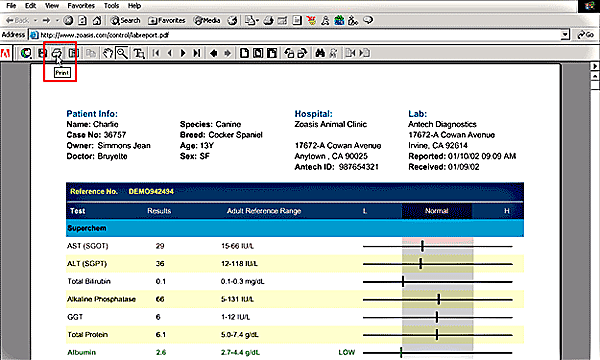
Task: Open the Favorites menu
Action: 81,6
